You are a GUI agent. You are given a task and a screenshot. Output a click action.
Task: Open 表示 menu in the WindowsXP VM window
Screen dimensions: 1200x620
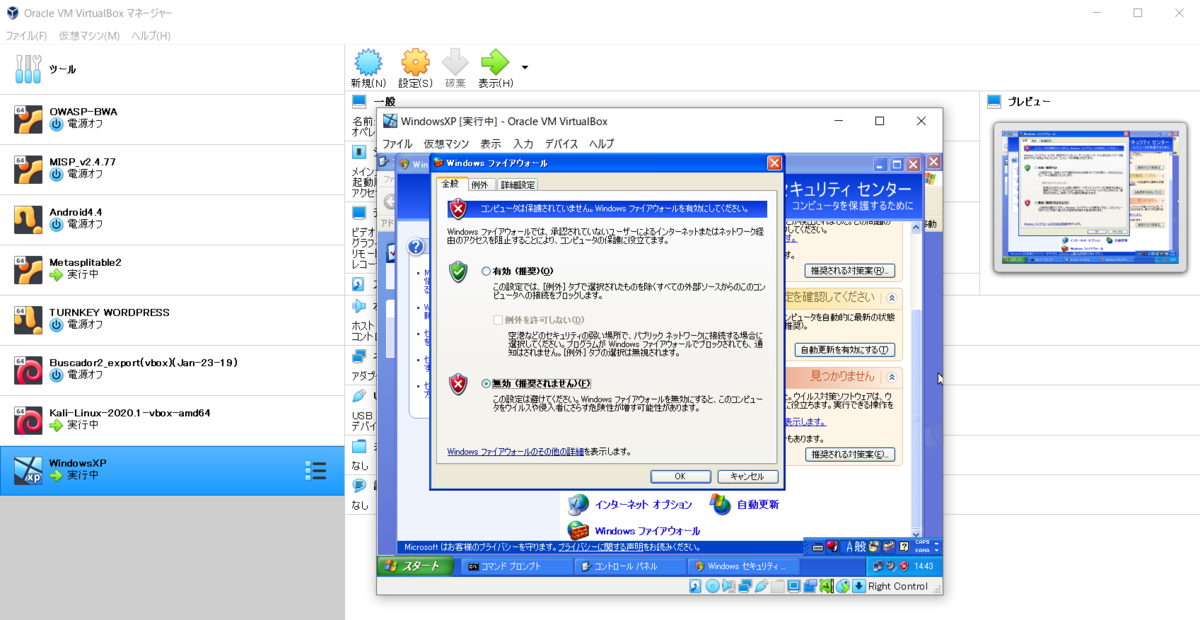tap(490, 144)
